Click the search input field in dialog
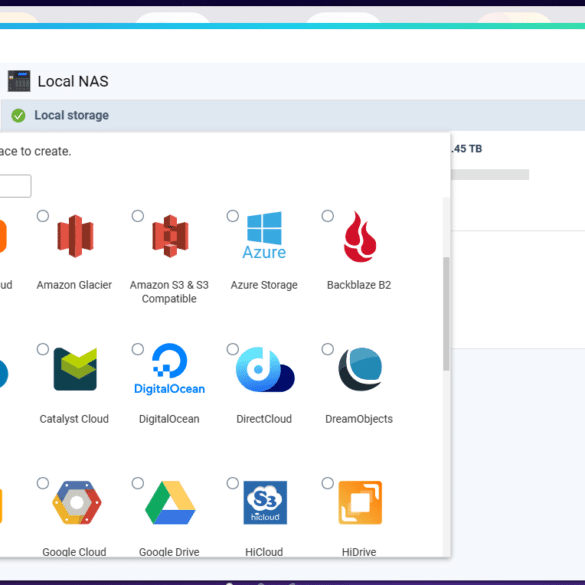This screenshot has width=585, height=585. tap(15, 186)
